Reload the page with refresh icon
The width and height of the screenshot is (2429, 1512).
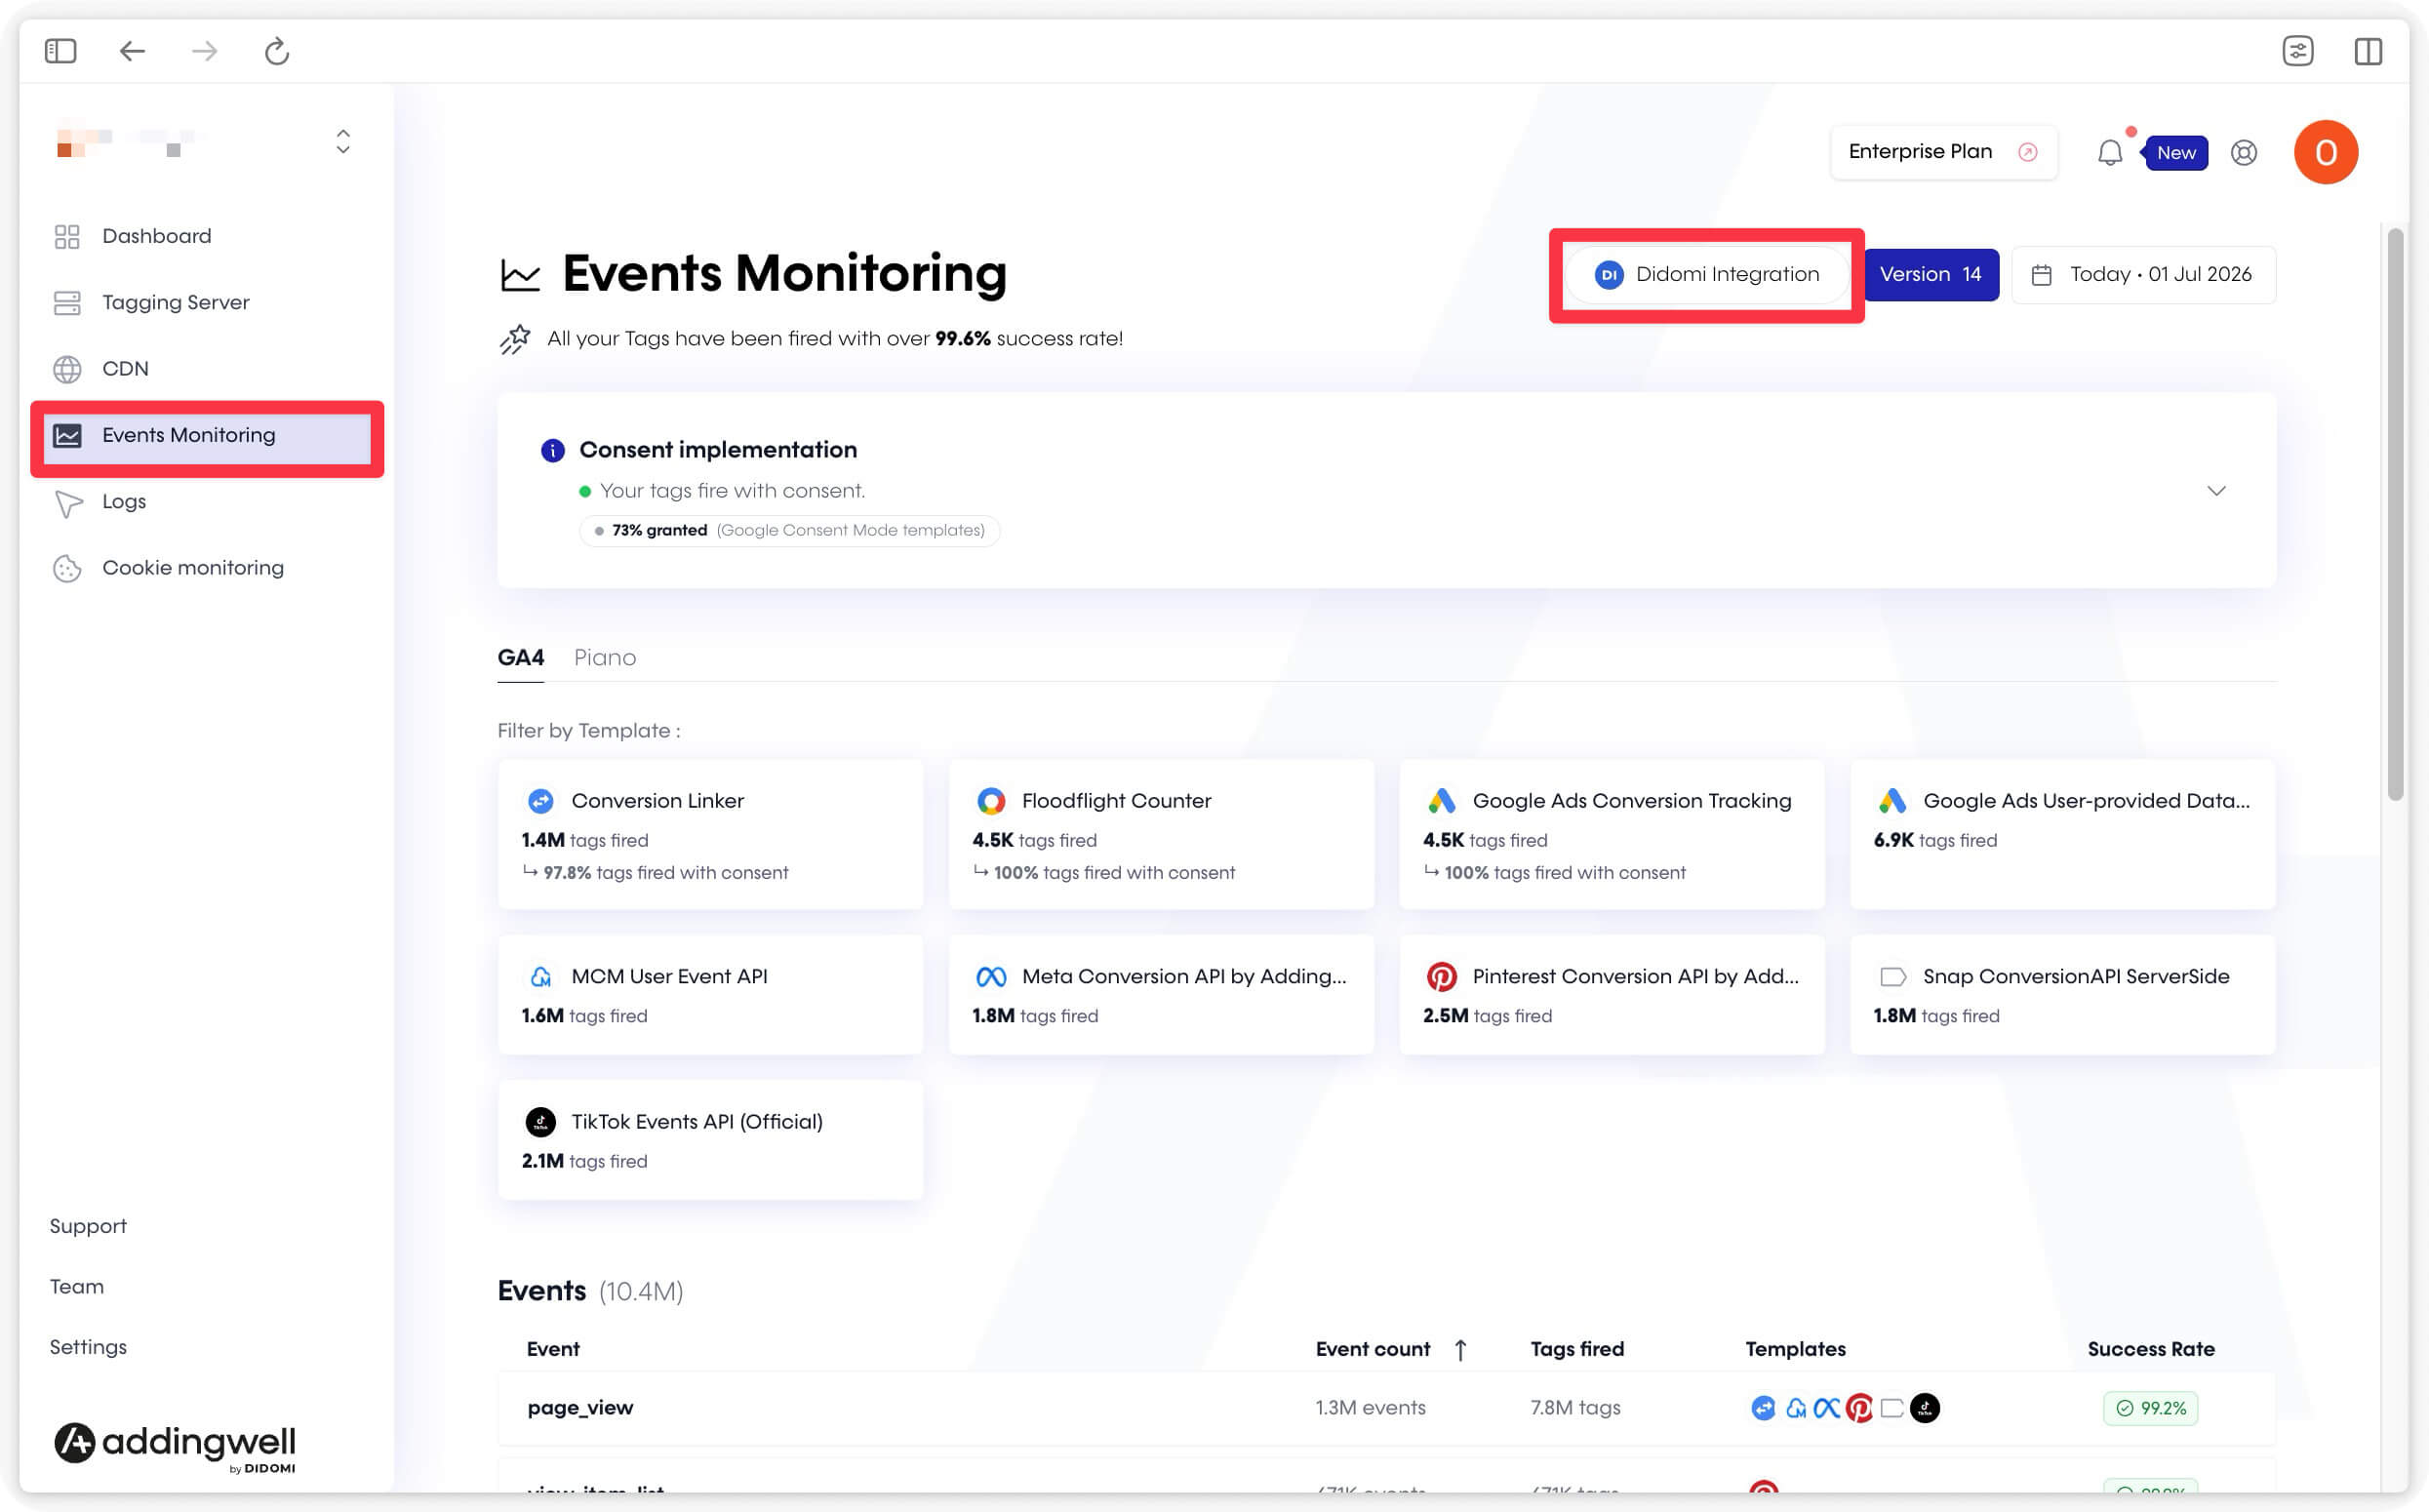[277, 50]
